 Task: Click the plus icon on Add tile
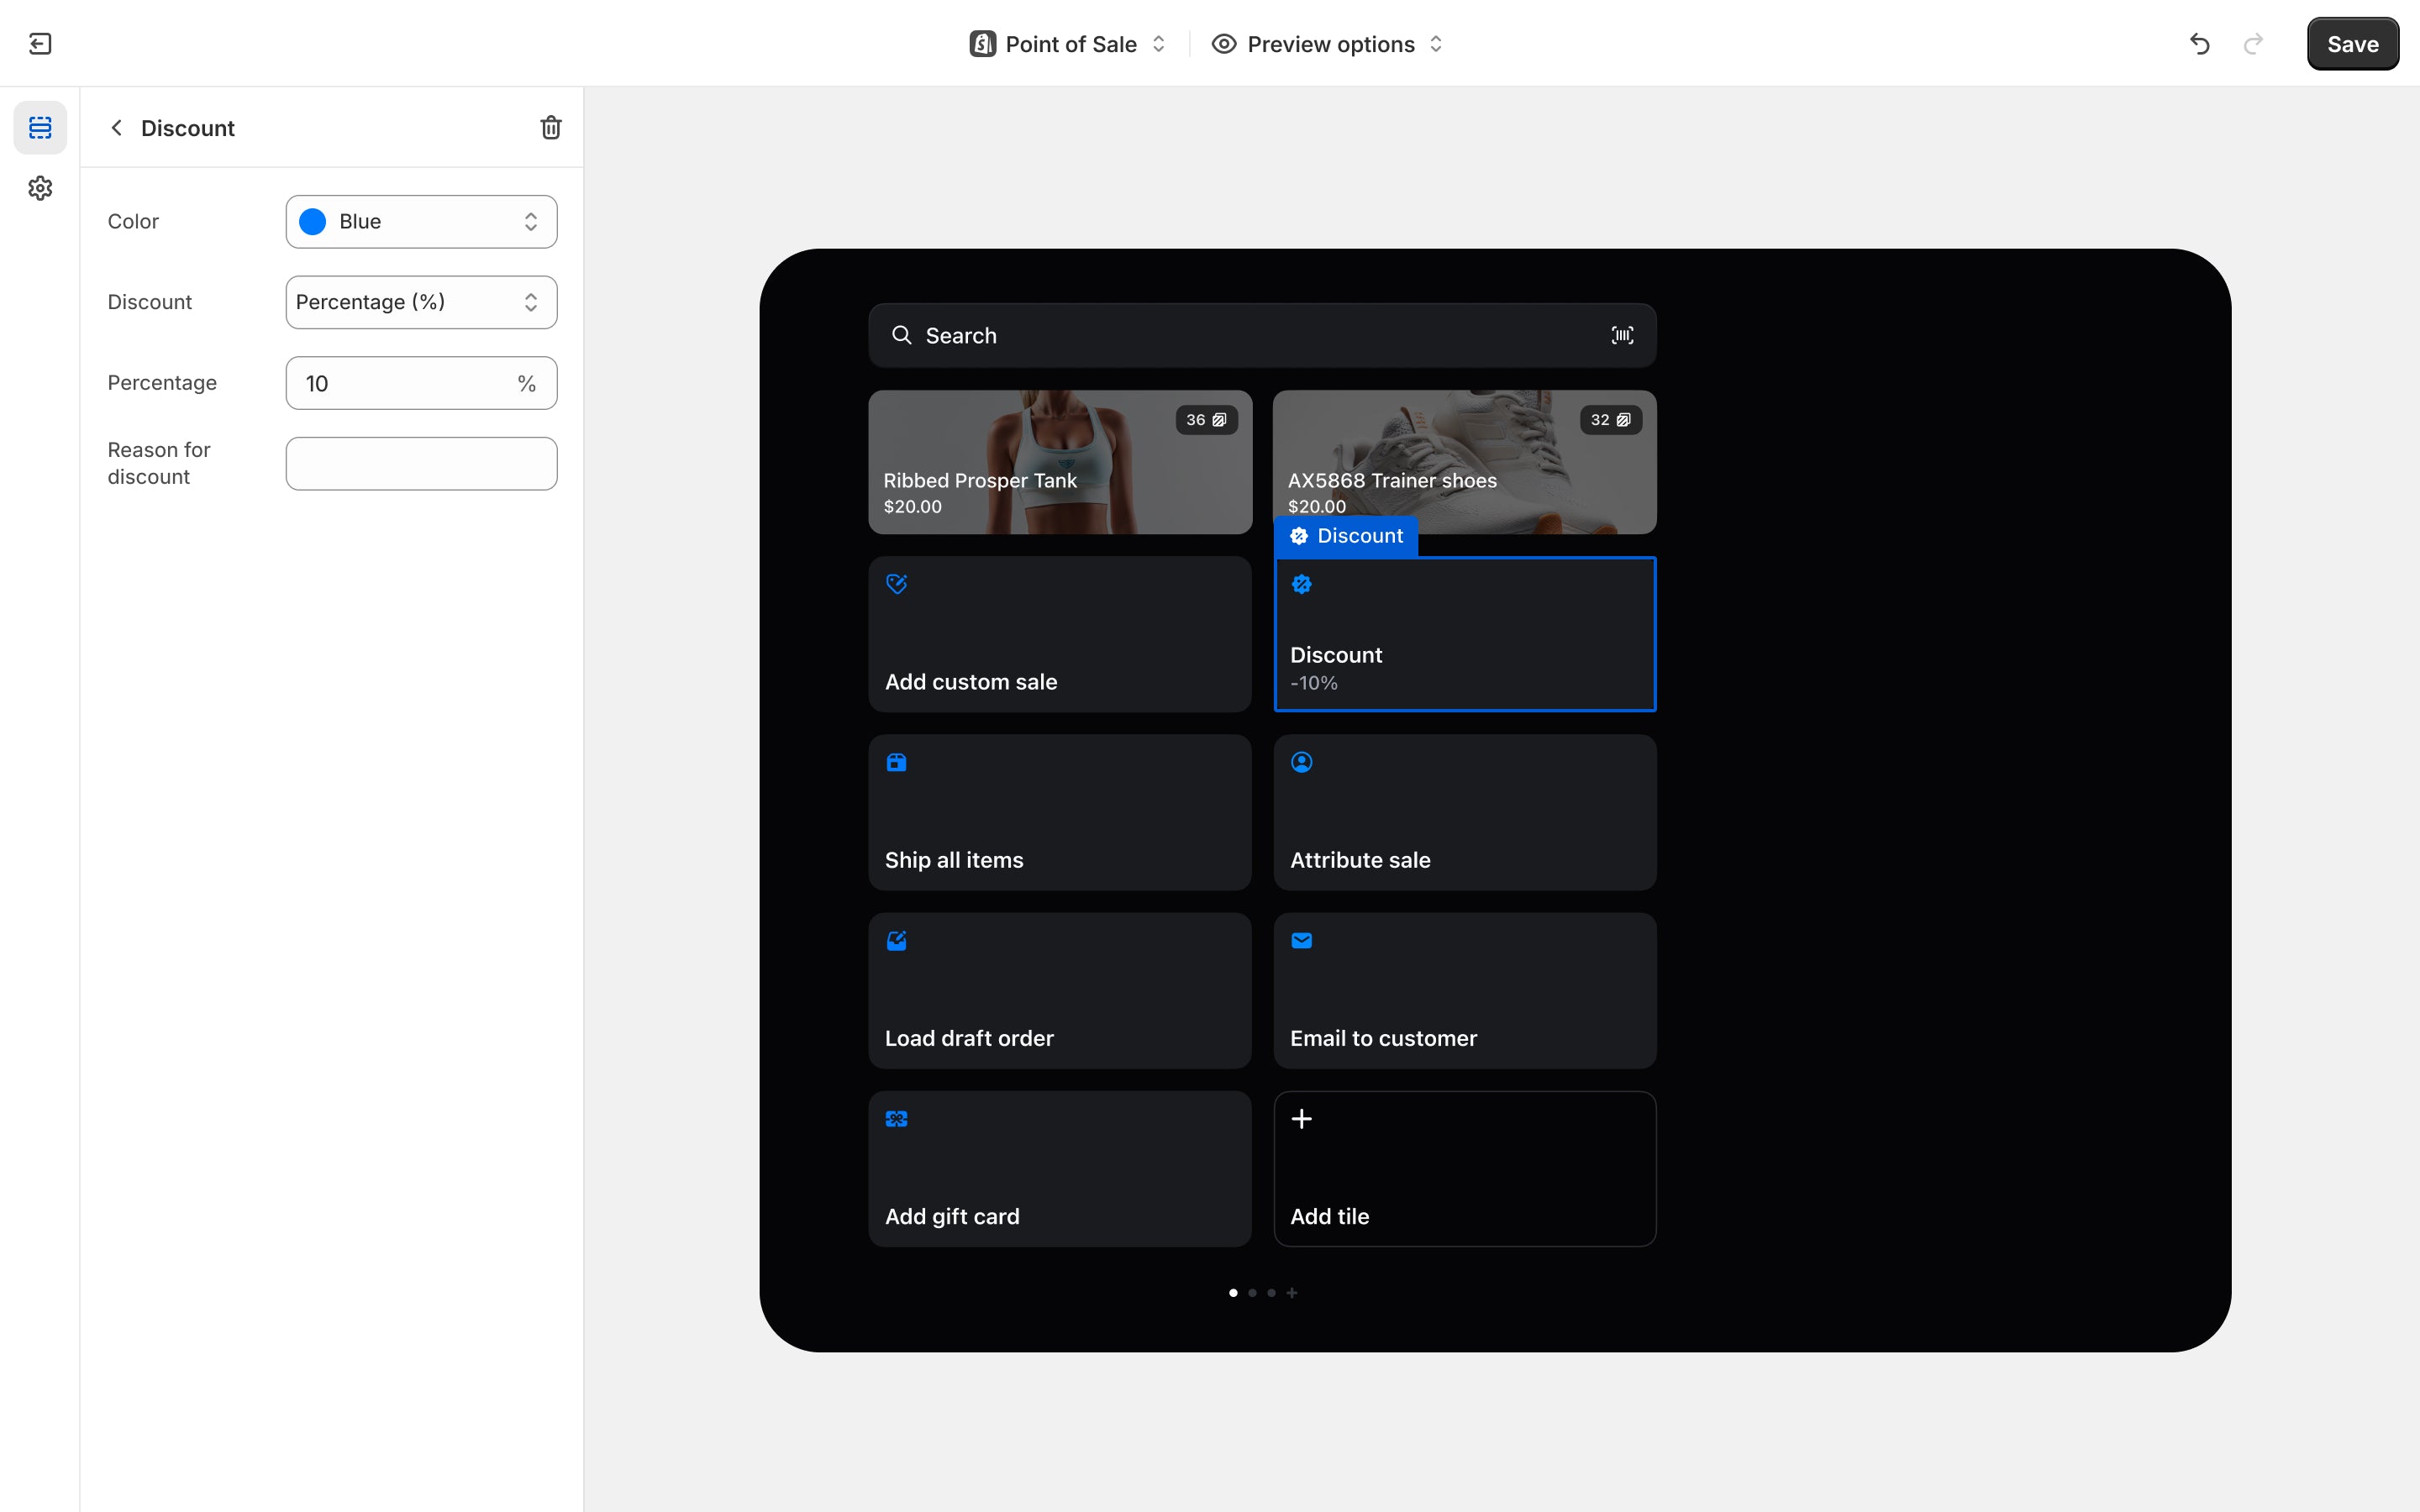(1302, 1119)
